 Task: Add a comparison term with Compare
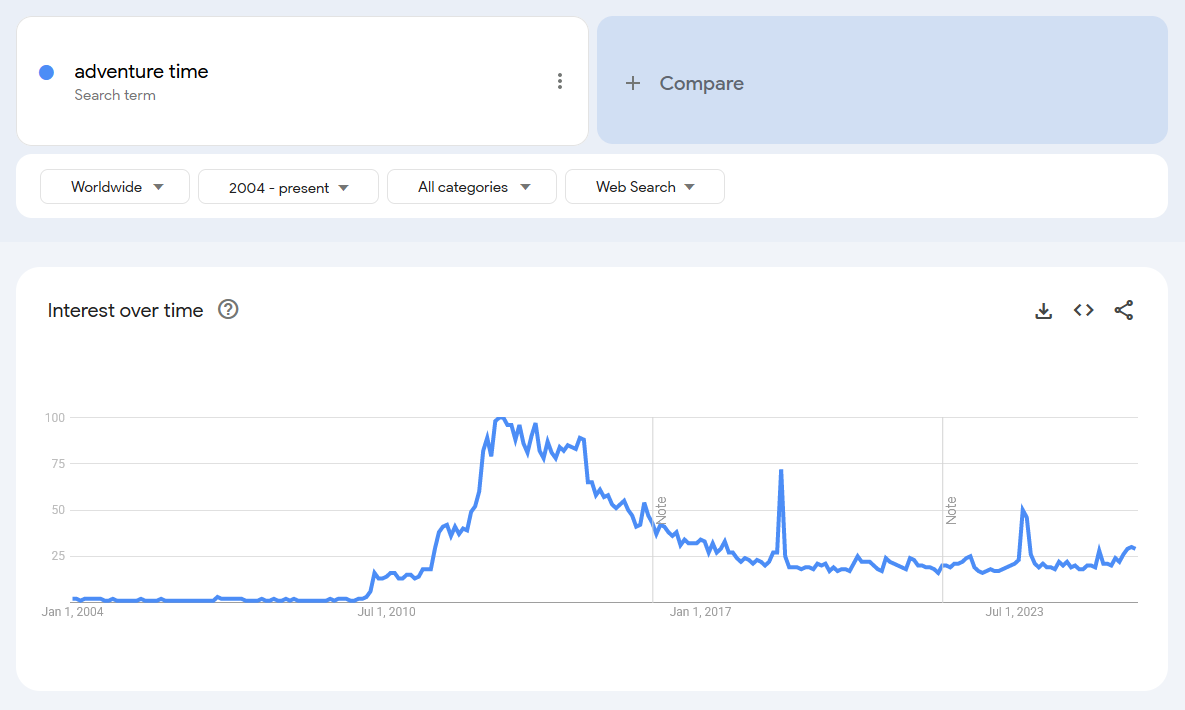882,81
